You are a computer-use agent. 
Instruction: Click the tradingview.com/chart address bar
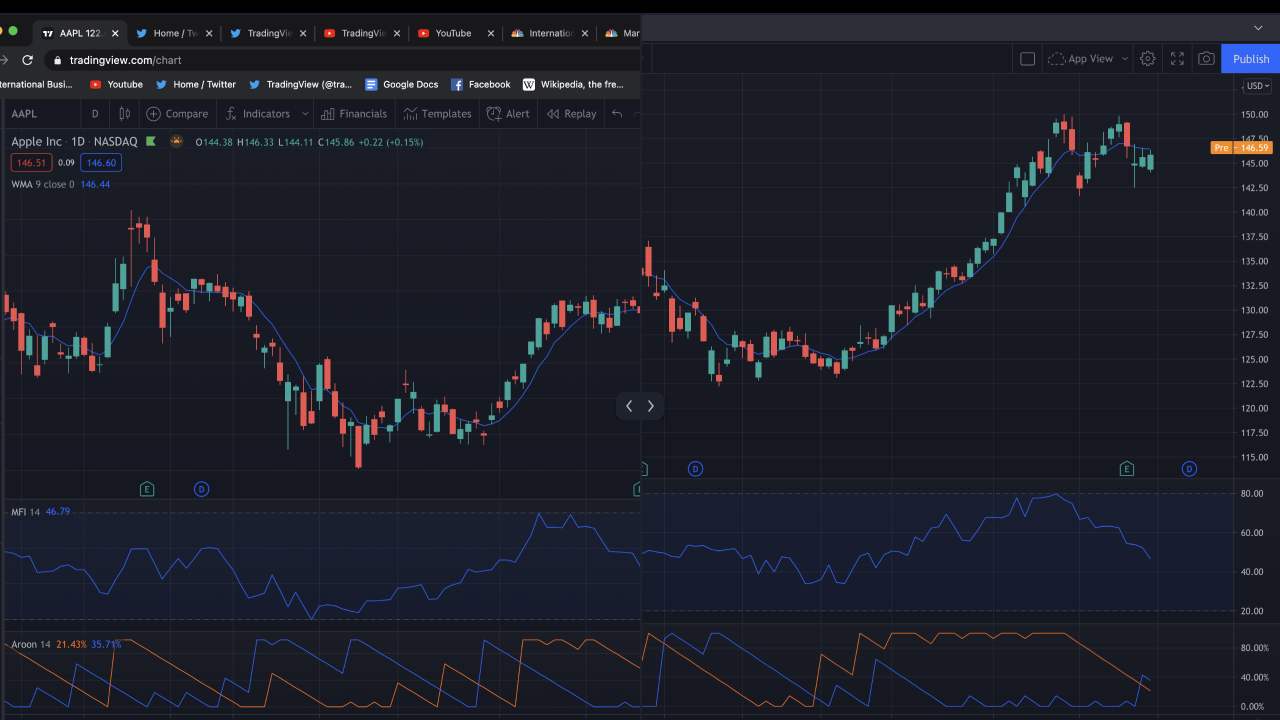[x=125, y=60]
